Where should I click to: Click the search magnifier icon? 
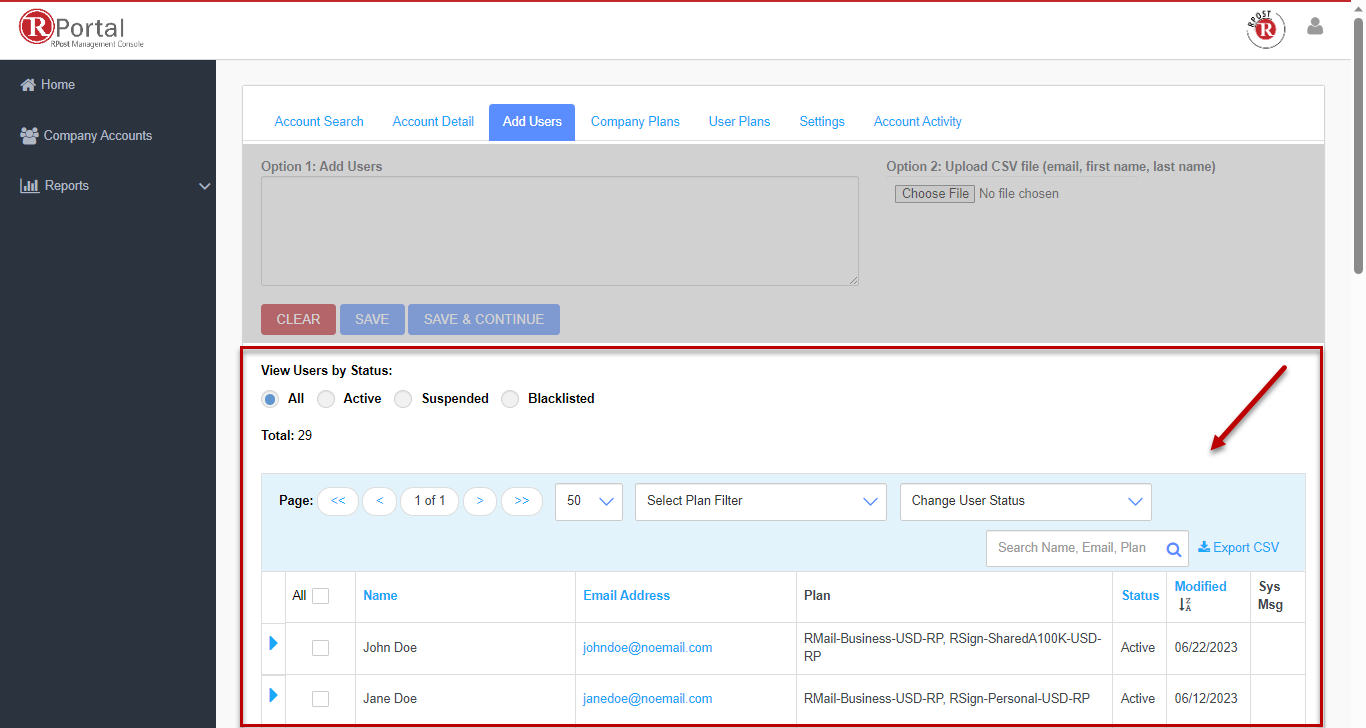[1174, 549]
